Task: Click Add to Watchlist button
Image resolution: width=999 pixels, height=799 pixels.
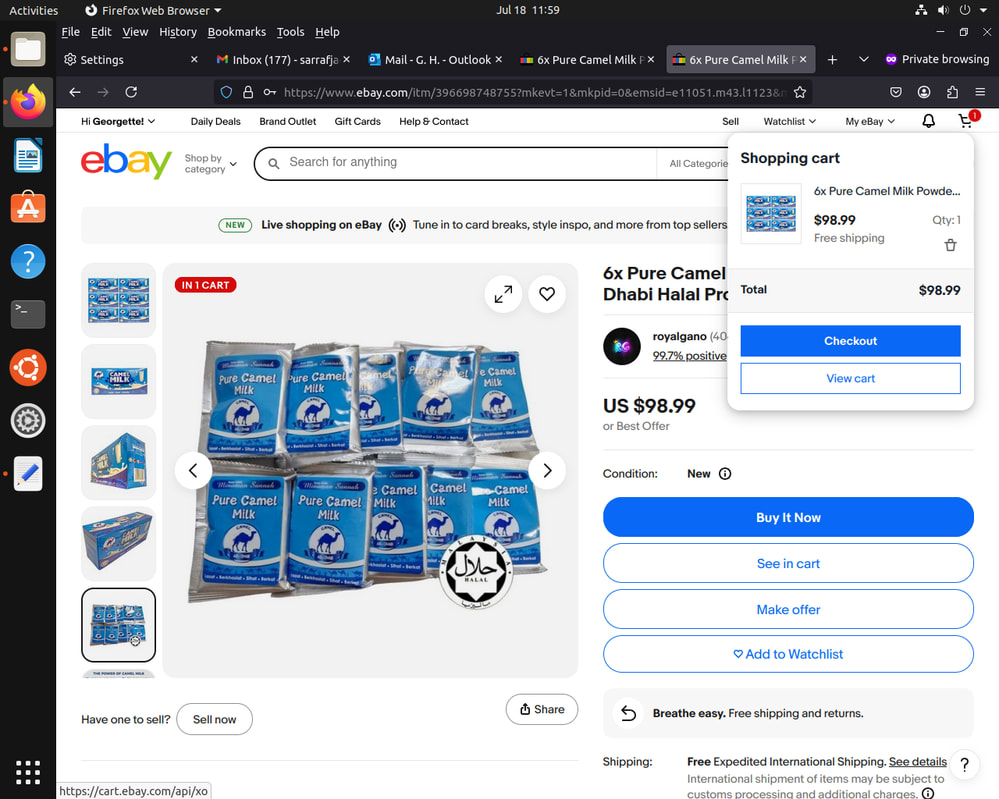Action: pyautogui.click(x=788, y=654)
